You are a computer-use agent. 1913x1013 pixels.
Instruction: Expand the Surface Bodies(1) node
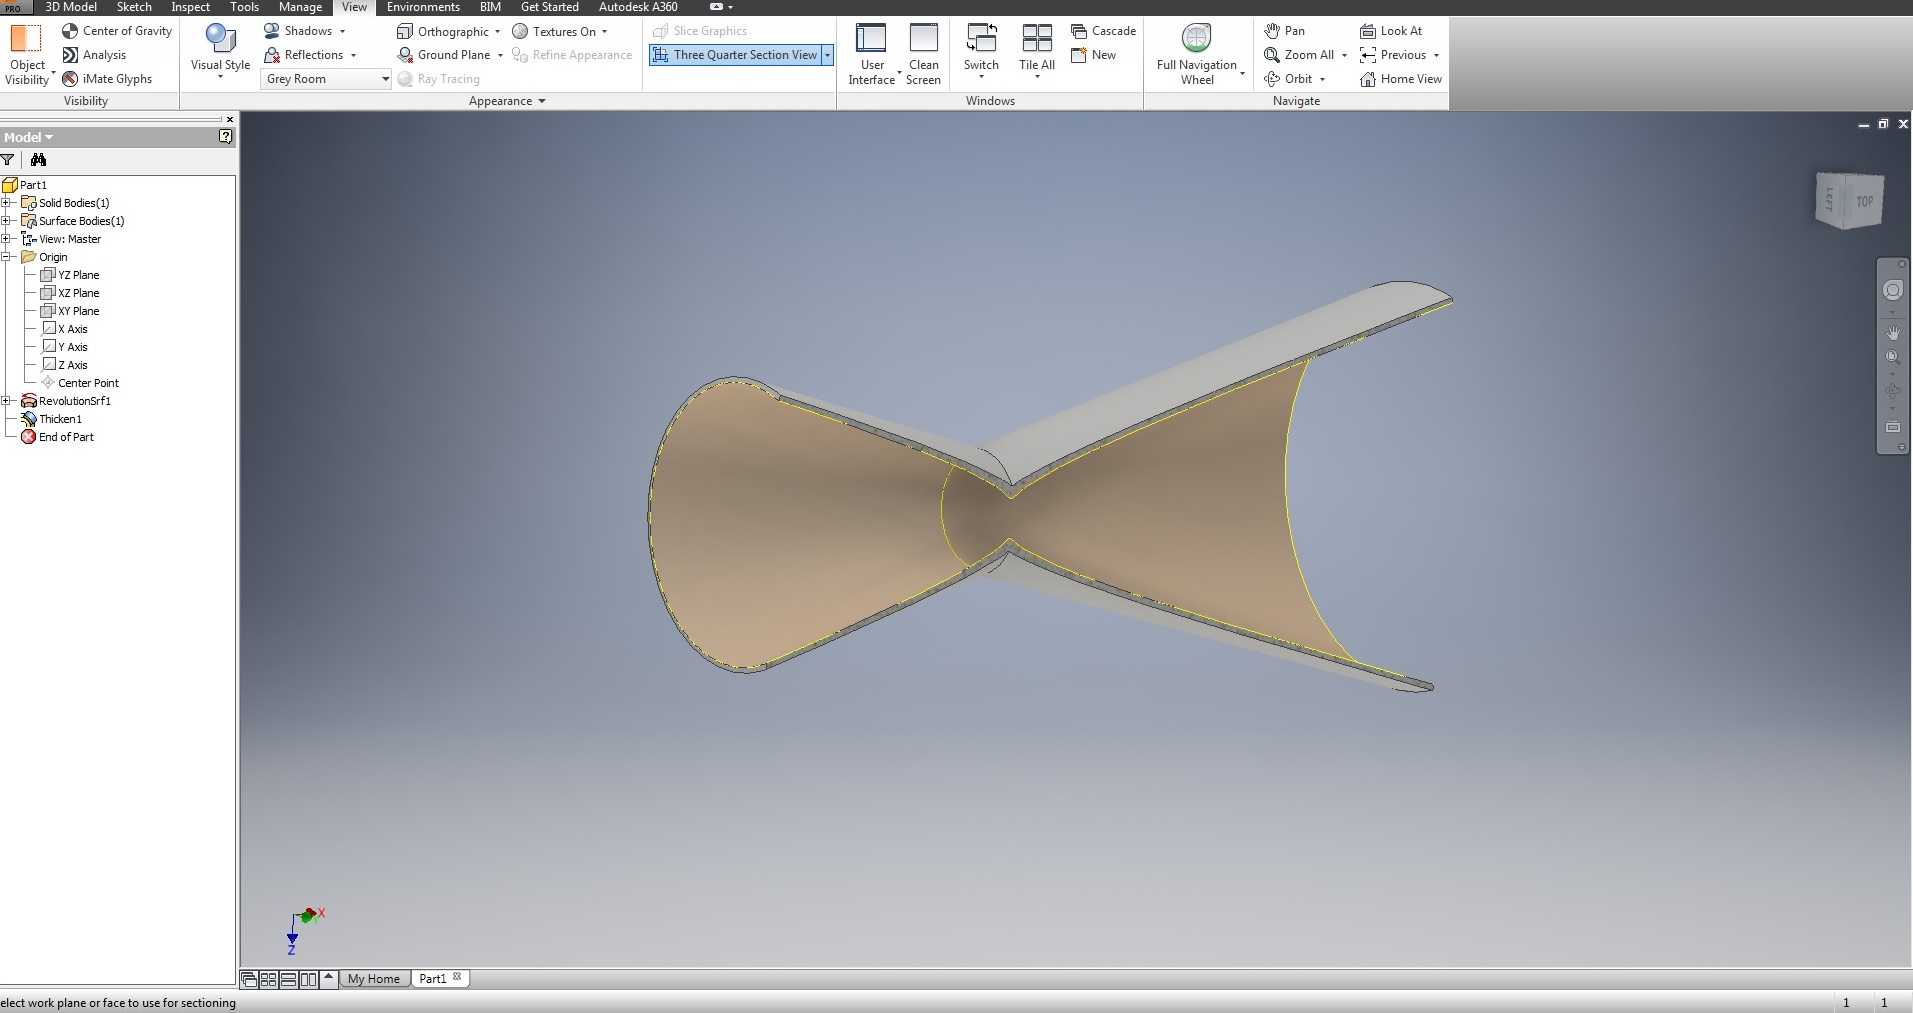[6, 221]
